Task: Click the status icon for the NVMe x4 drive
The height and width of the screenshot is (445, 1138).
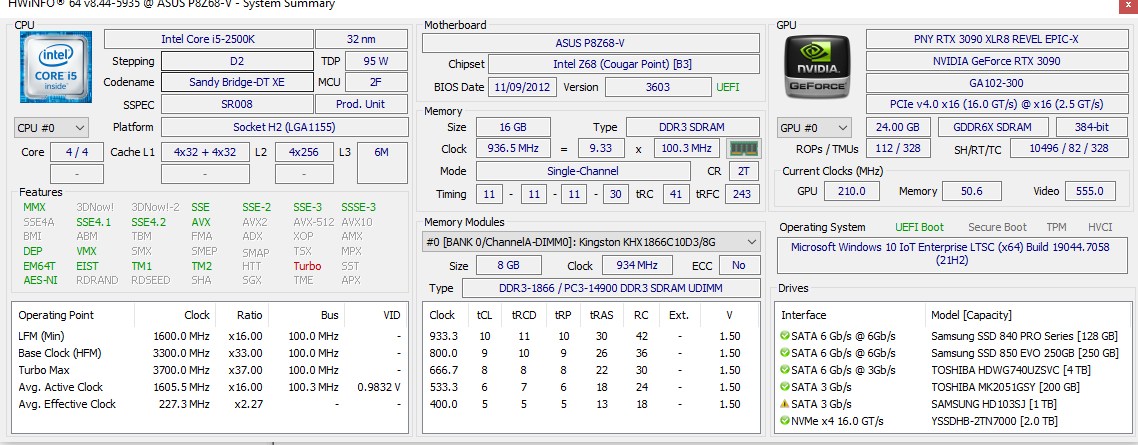Action: click(x=785, y=421)
